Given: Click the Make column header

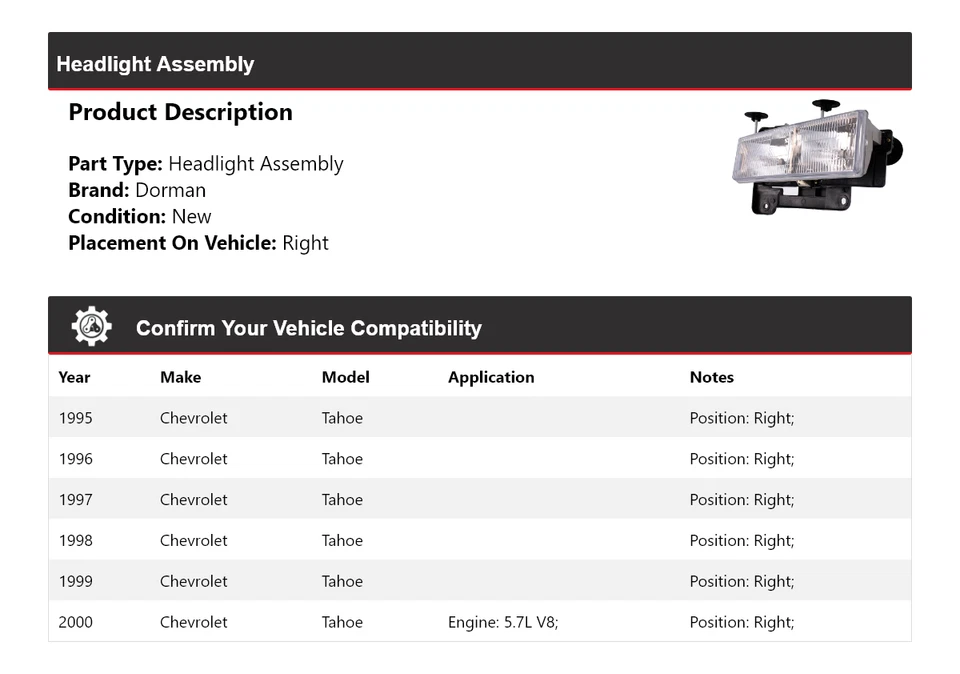Looking at the screenshot, I should tap(180, 377).
